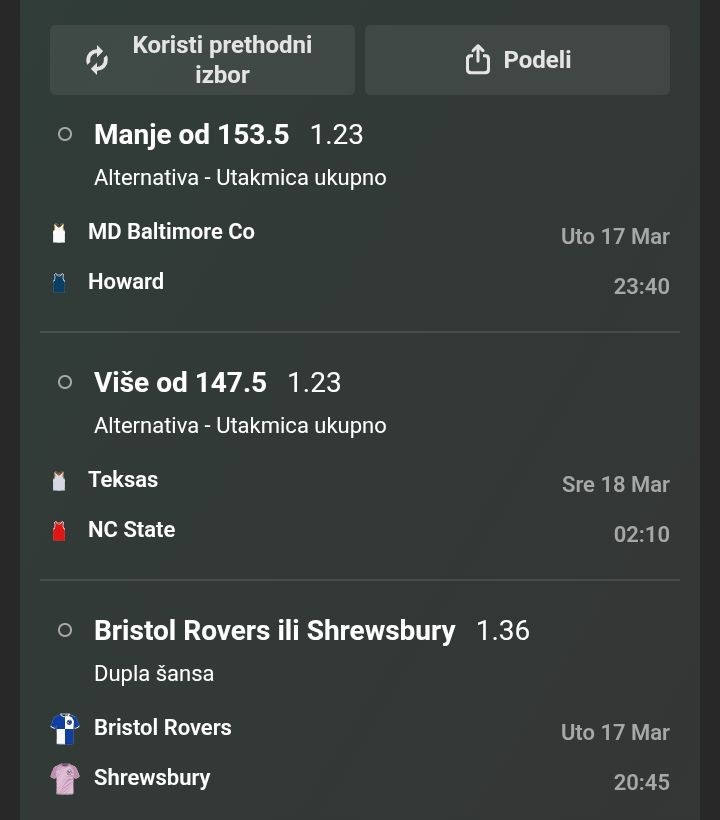Click the NC State red jersey icon
Viewport: 720px width, 820px height.
[59, 531]
